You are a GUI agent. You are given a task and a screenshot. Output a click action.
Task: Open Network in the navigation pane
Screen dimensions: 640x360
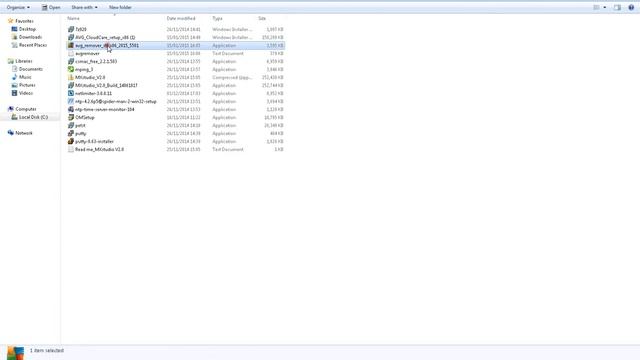tap(24, 133)
